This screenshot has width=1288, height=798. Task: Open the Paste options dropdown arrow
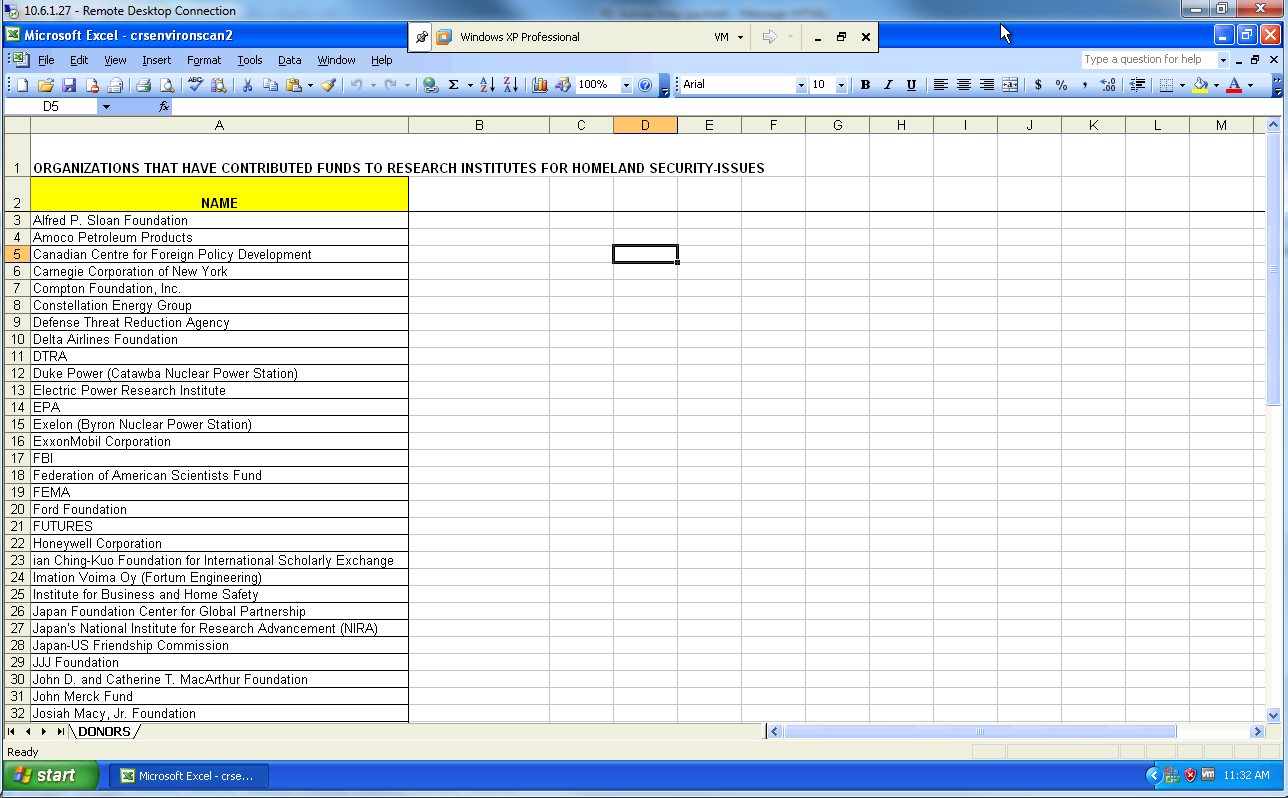(x=310, y=85)
